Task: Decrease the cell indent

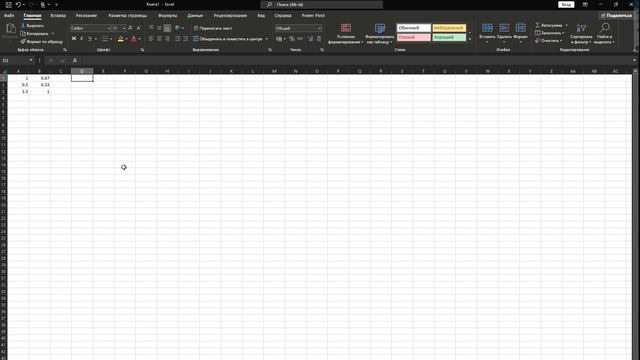Action: [177, 39]
